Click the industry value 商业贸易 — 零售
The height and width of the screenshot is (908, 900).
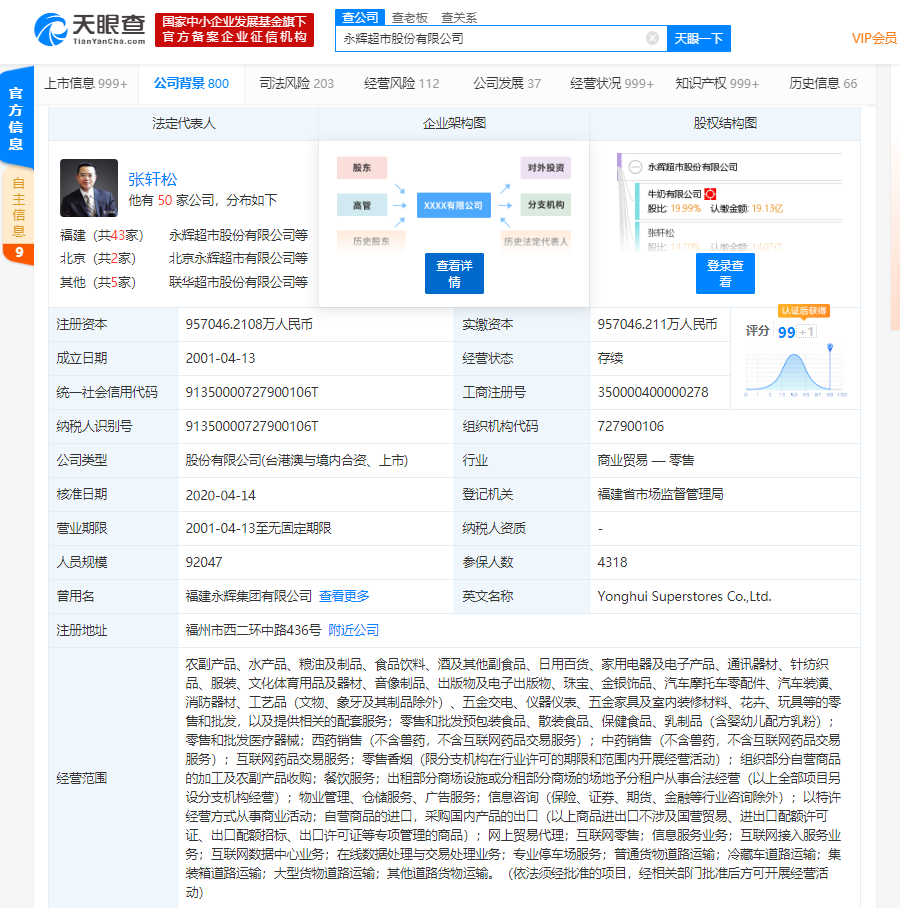[x=646, y=460]
